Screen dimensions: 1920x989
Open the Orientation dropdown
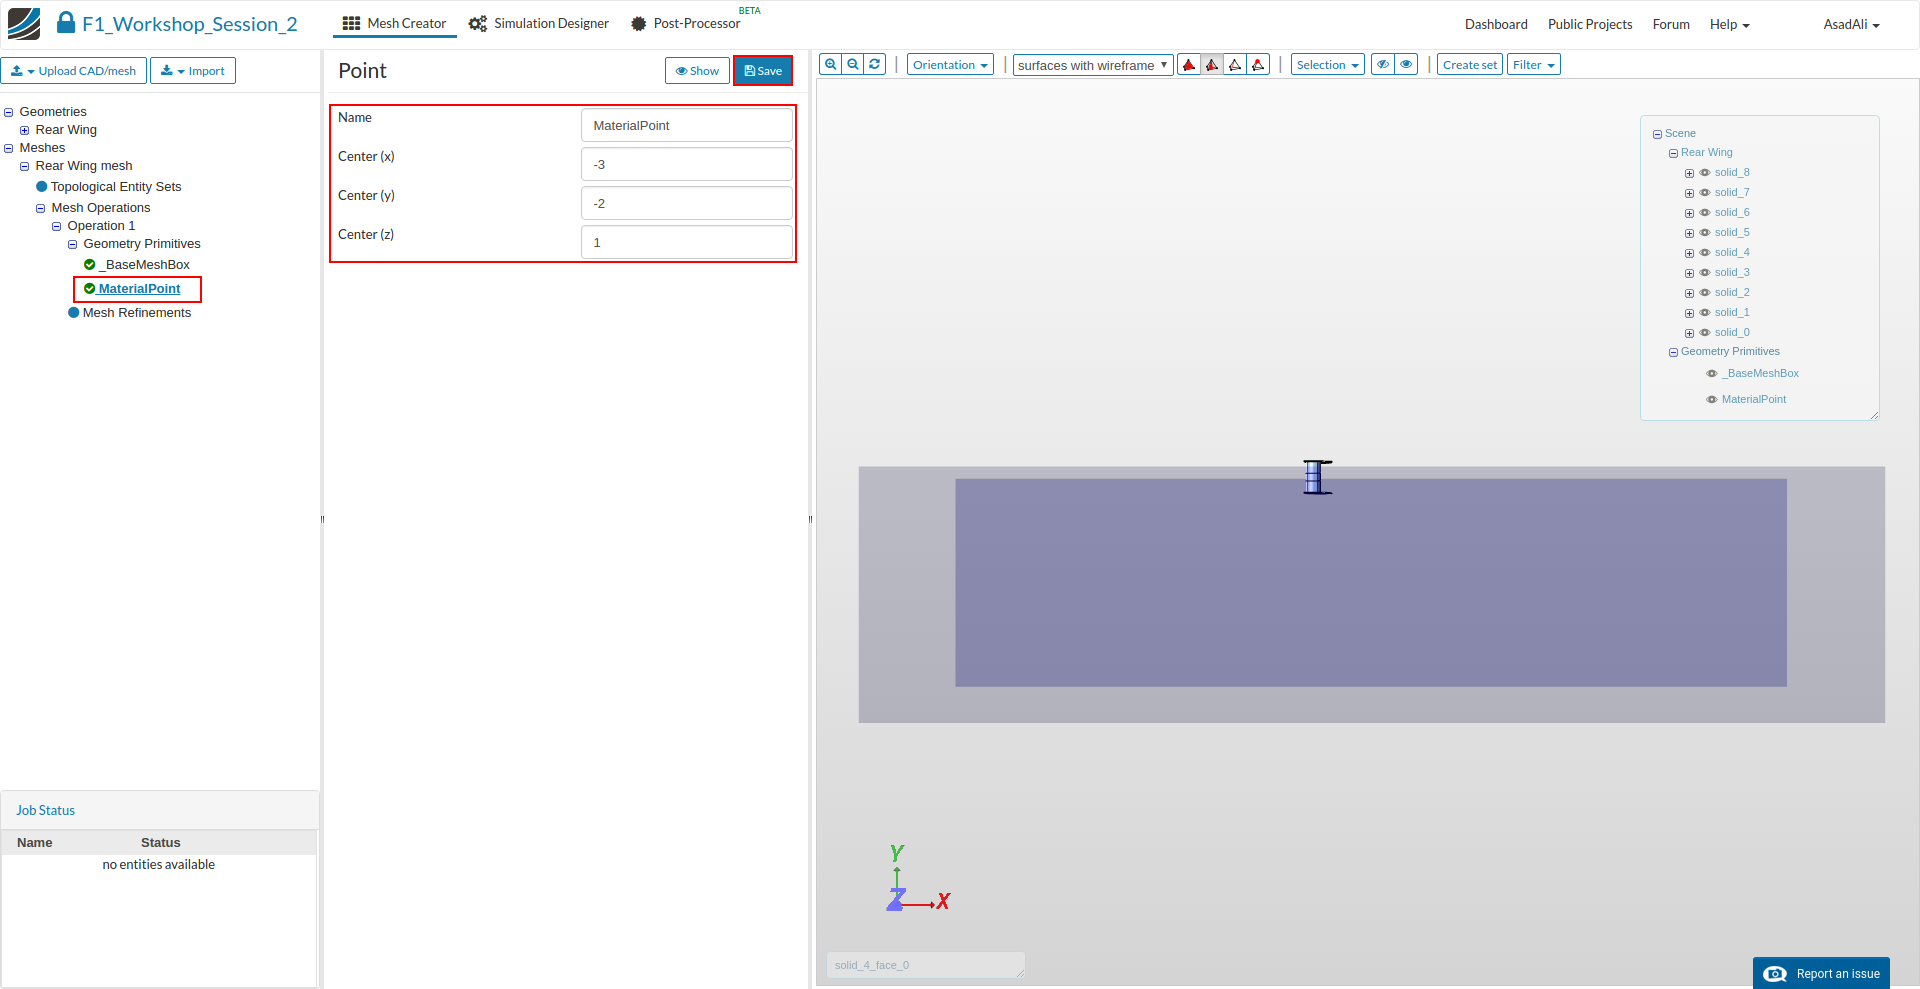point(950,65)
